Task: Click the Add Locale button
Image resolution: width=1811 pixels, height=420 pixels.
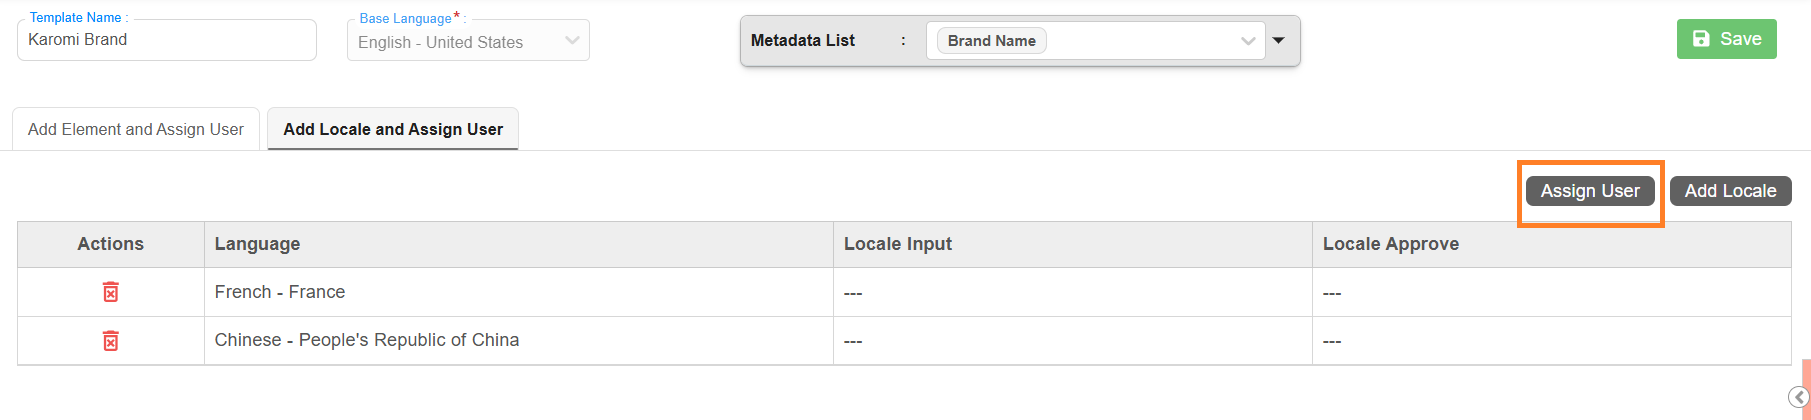Action: coord(1730,191)
